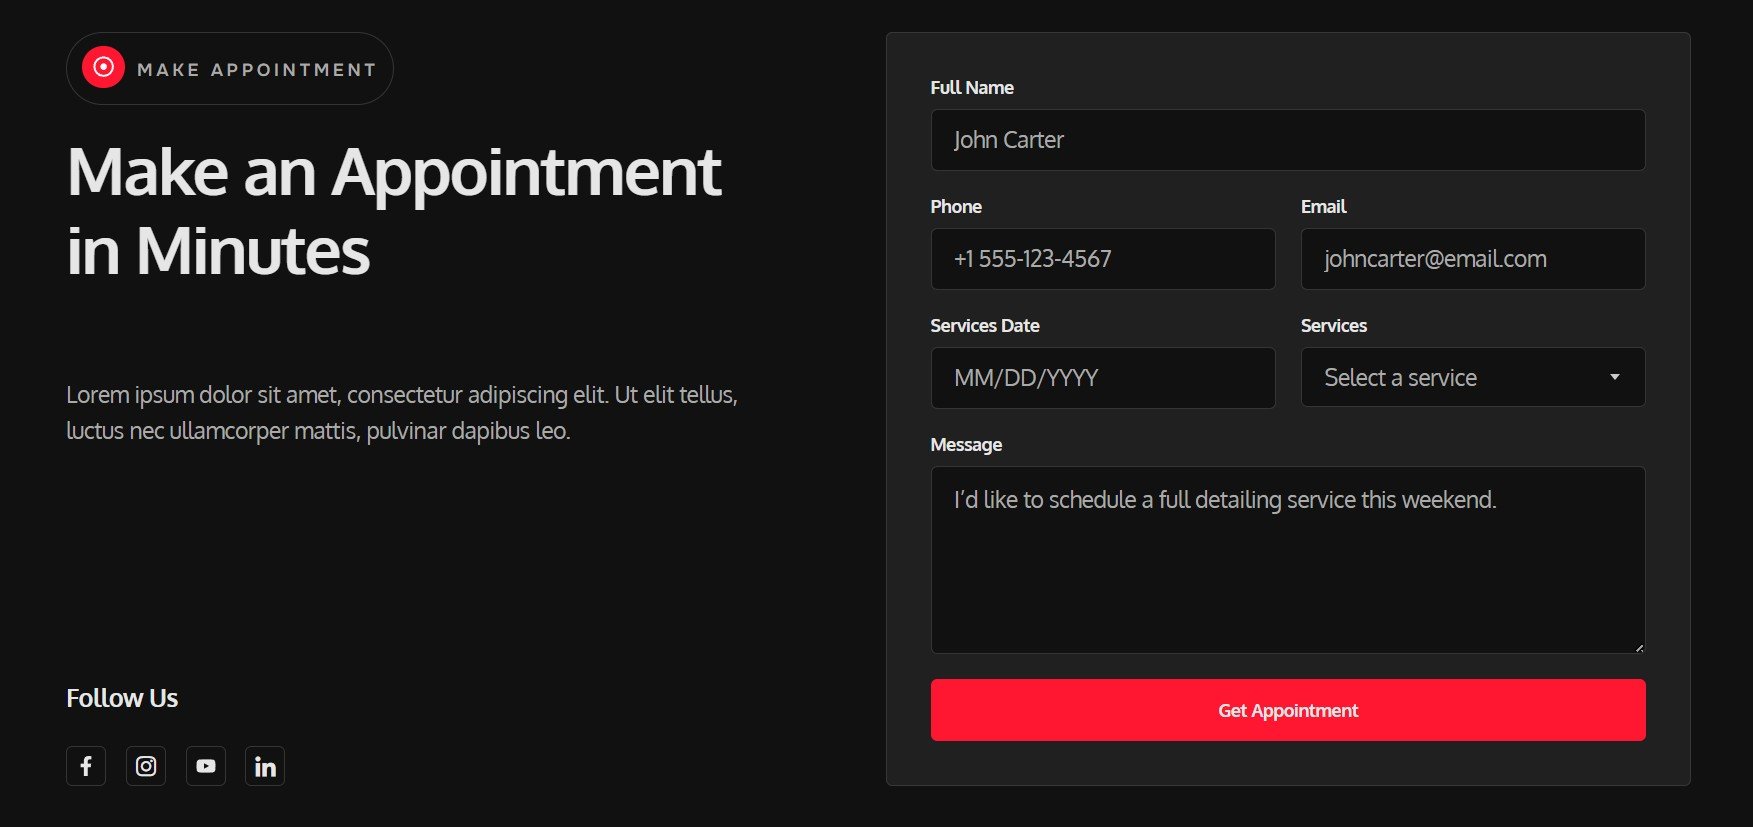Grab the Message textarea resize handle
Image resolution: width=1753 pixels, height=827 pixels.
pos(1638,647)
